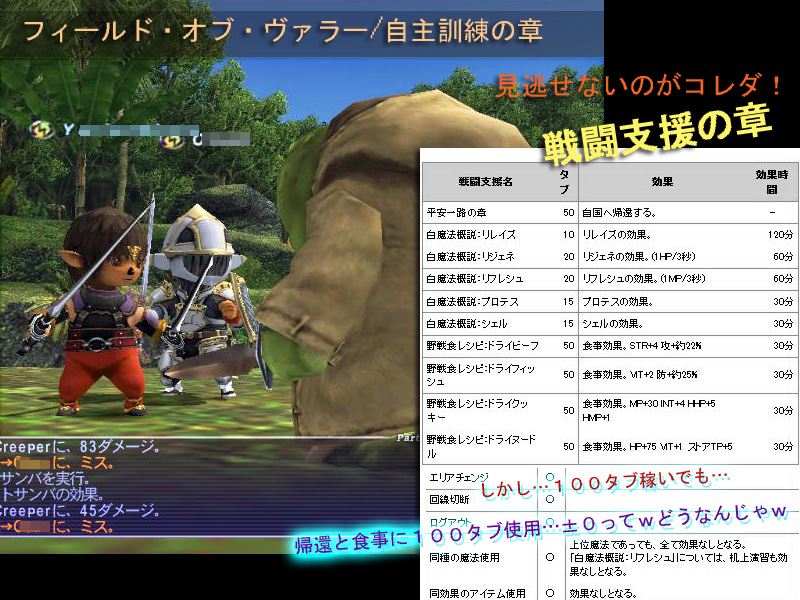Click the tab cost 20 in the リジェネ row
The width and height of the screenshot is (800, 600).
point(568,257)
